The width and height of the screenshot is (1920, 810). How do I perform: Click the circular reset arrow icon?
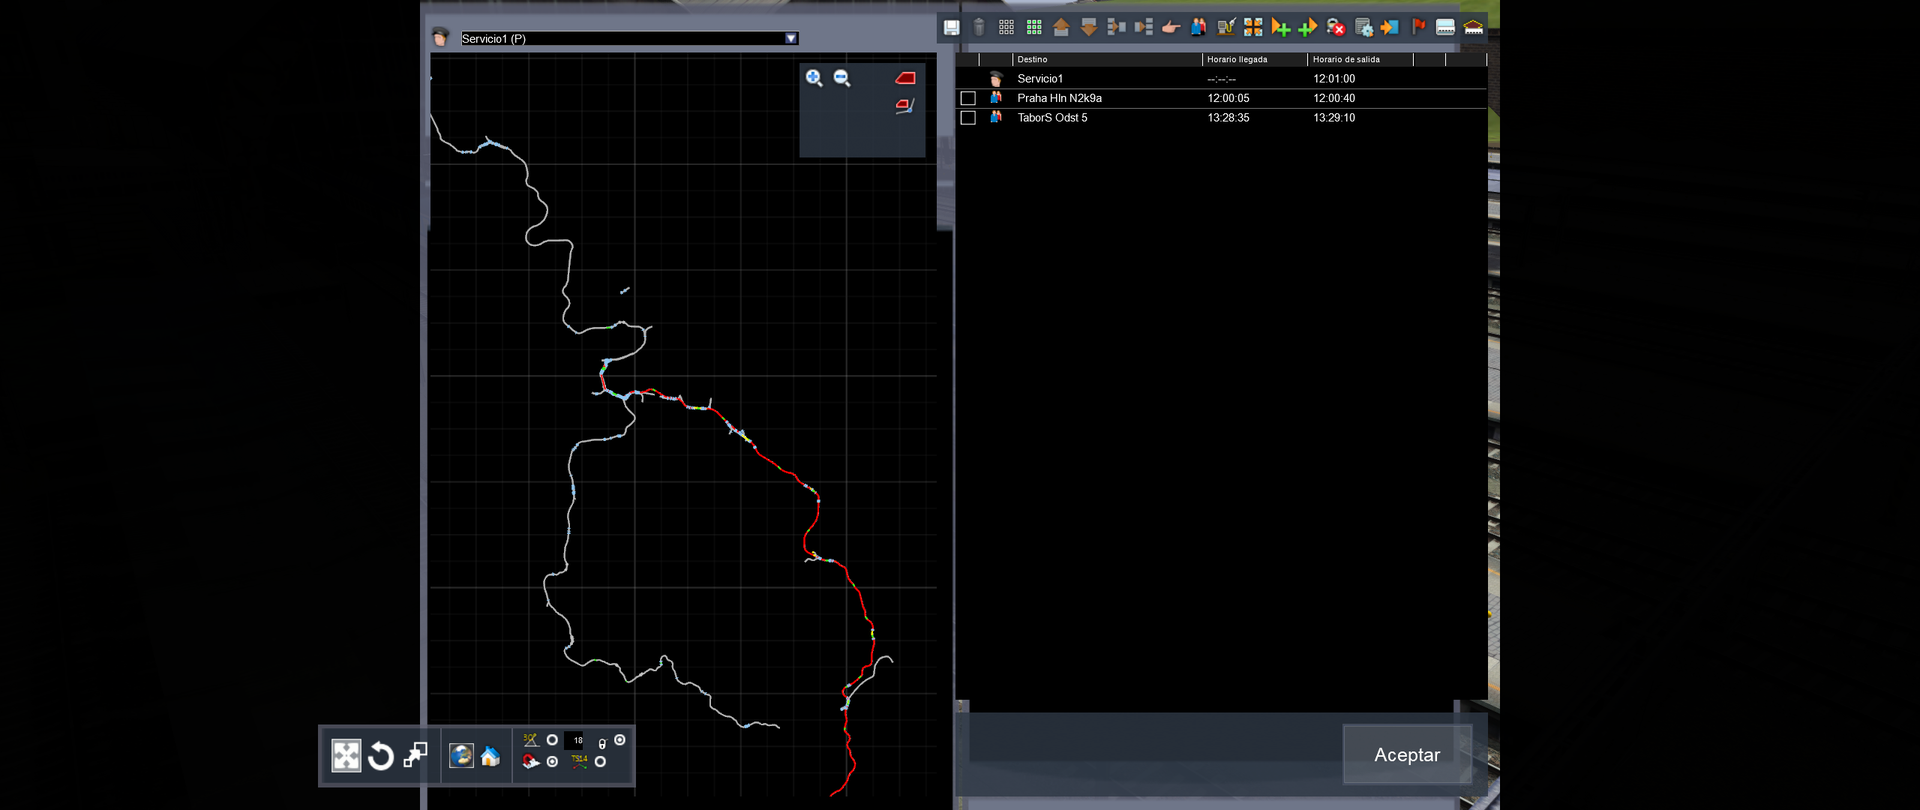(381, 756)
